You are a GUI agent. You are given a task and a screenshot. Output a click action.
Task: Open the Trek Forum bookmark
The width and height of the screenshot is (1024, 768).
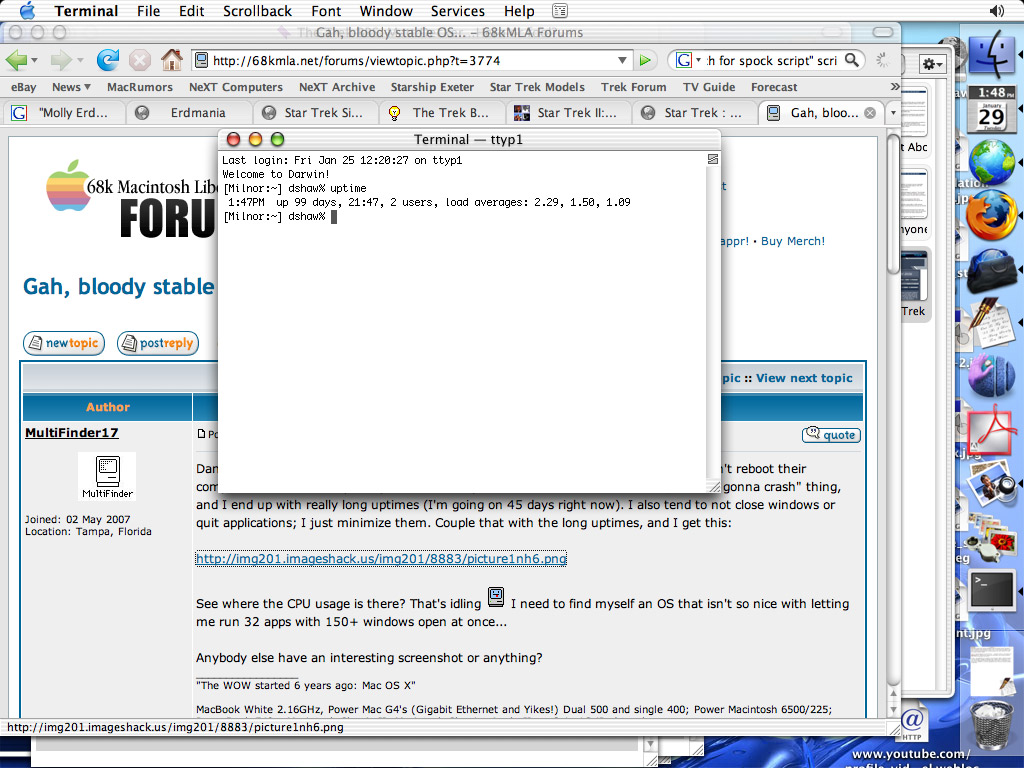633,87
